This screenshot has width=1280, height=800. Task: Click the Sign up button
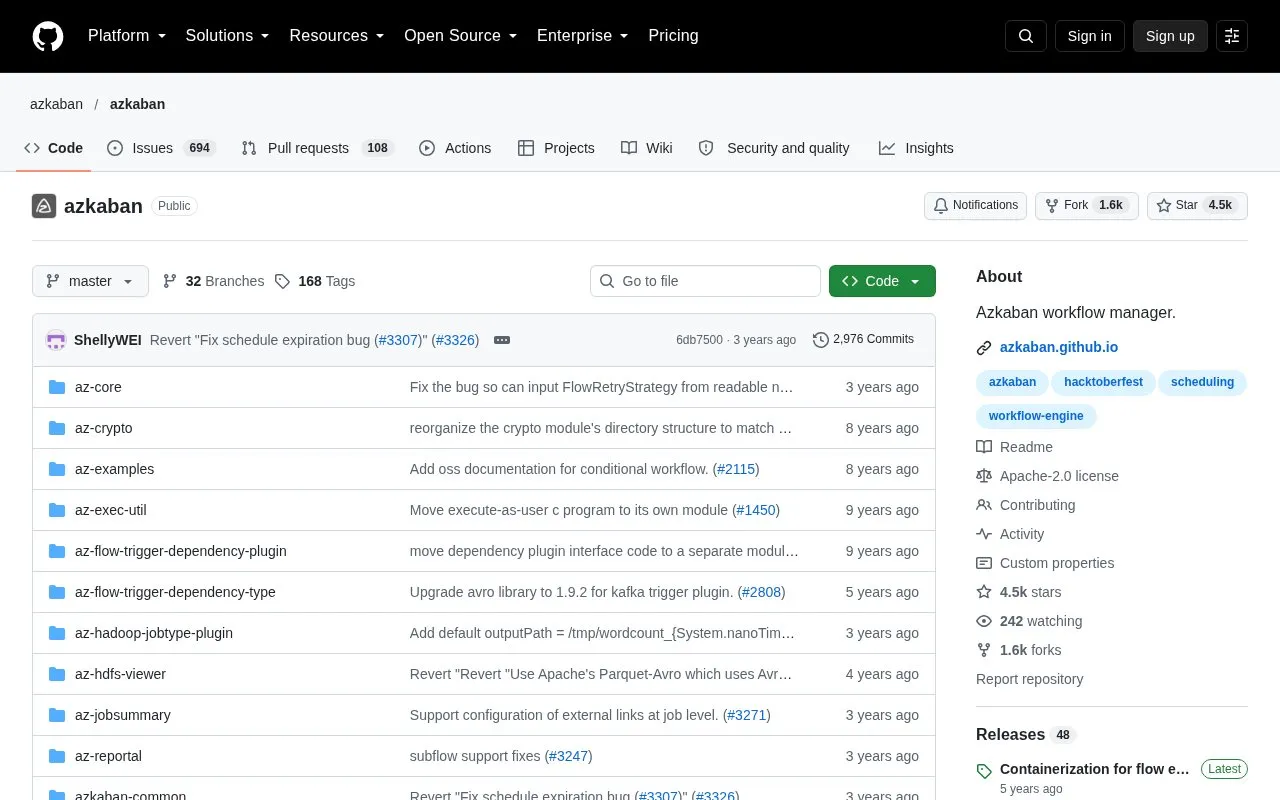[x=1170, y=36]
